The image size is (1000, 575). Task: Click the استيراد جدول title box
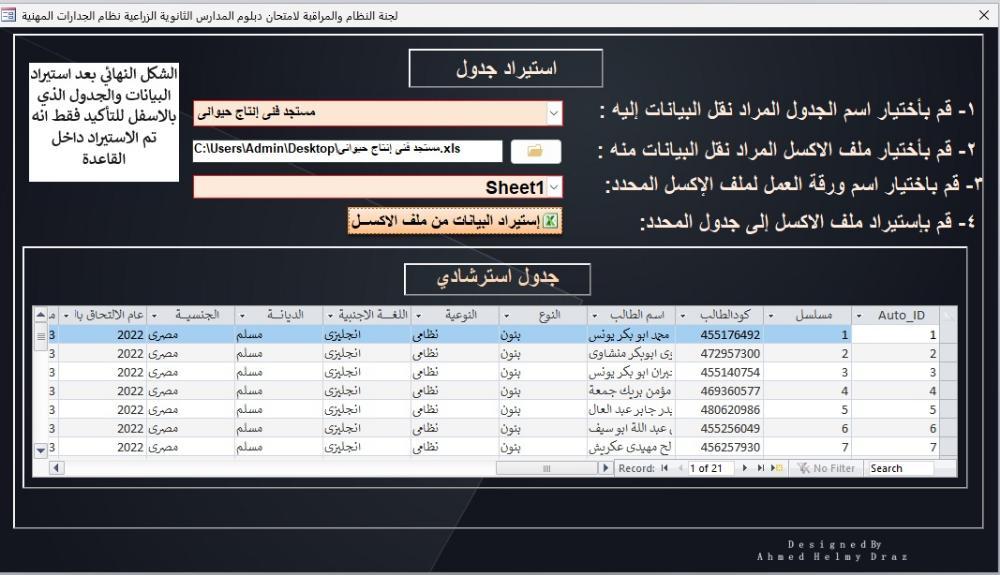[x=506, y=68]
